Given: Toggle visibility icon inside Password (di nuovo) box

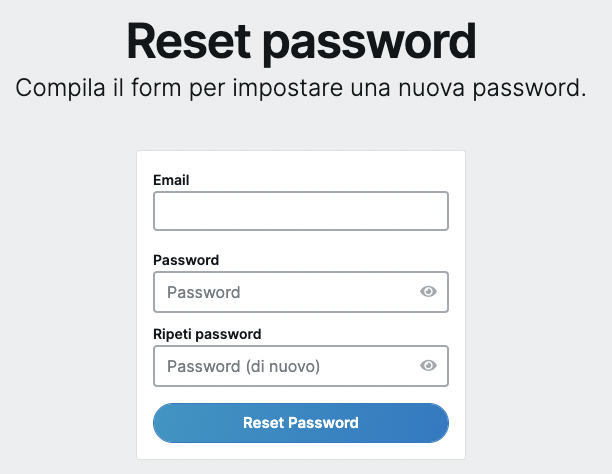Looking at the screenshot, I should pos(428,365).
